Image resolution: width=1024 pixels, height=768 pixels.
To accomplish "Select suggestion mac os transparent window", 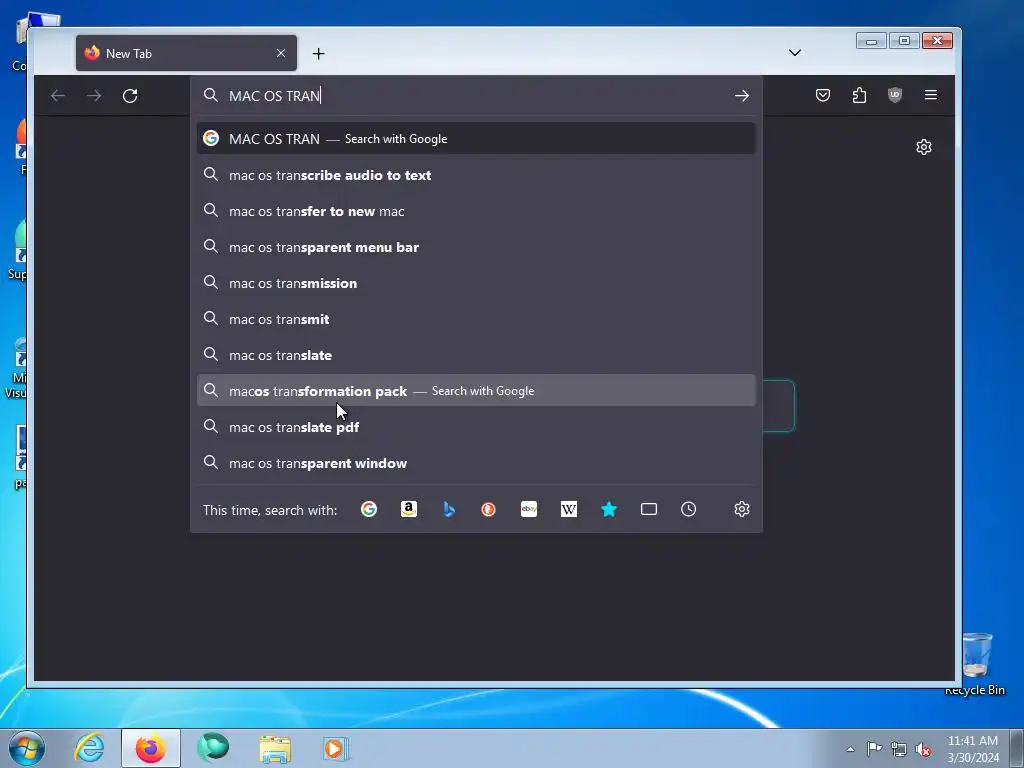I will pyautogui.click(x=476, y=463).
